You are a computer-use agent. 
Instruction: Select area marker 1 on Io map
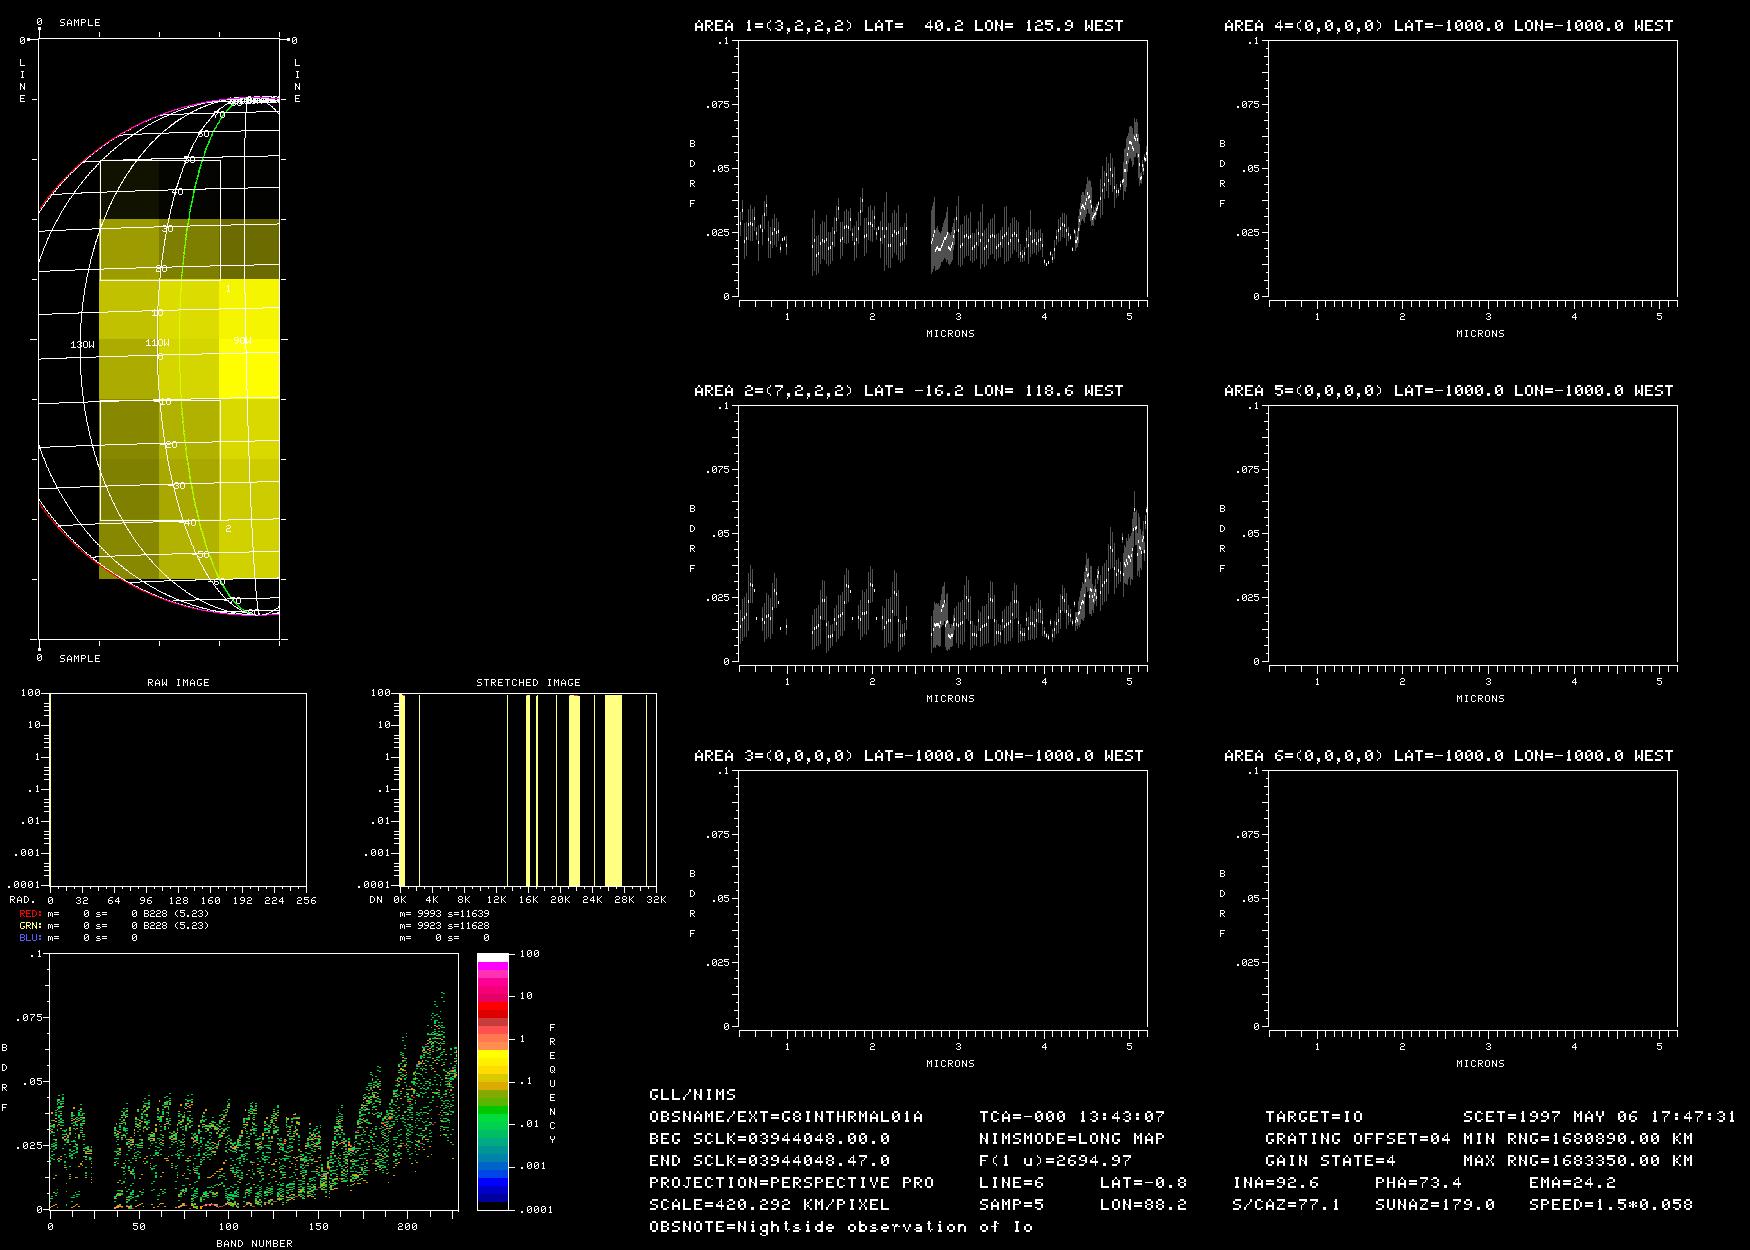pos(228,289)
